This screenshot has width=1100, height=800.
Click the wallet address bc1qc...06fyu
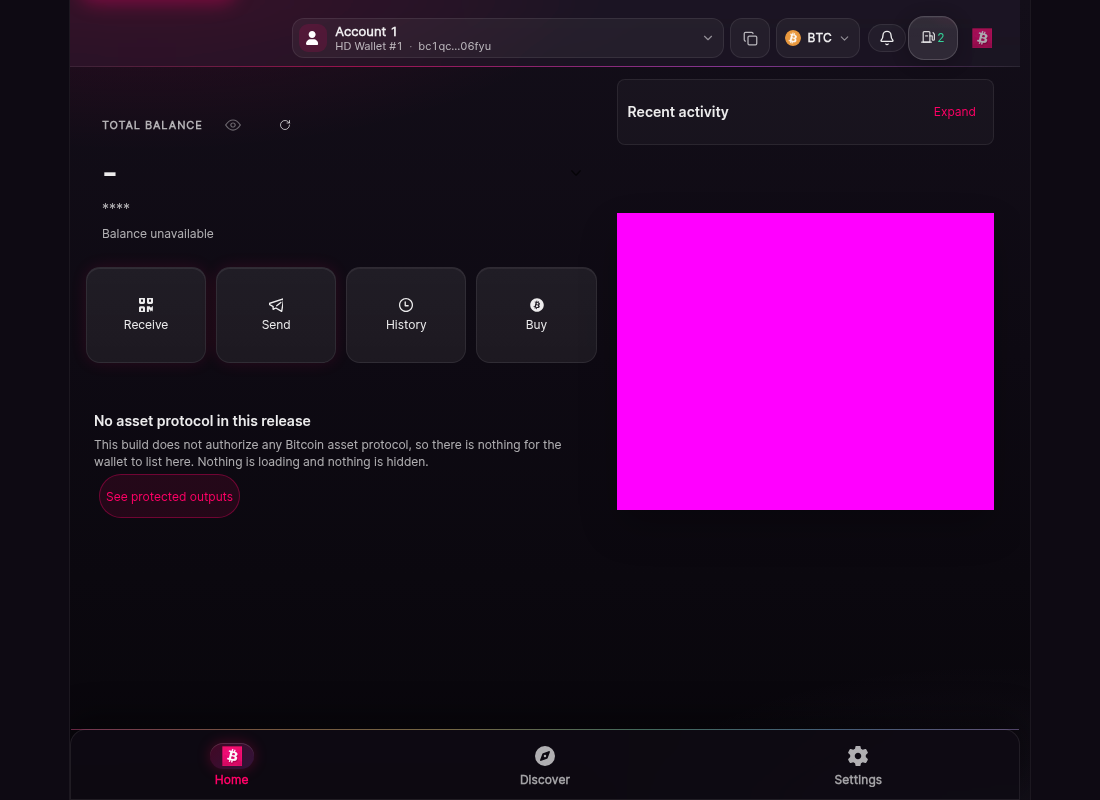pos(455,46)
